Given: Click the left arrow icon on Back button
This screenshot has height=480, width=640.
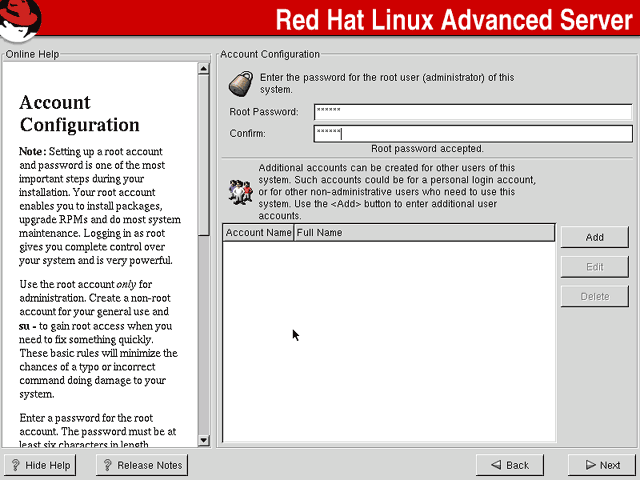Looking at the screenshot, I should click(496, 464).
